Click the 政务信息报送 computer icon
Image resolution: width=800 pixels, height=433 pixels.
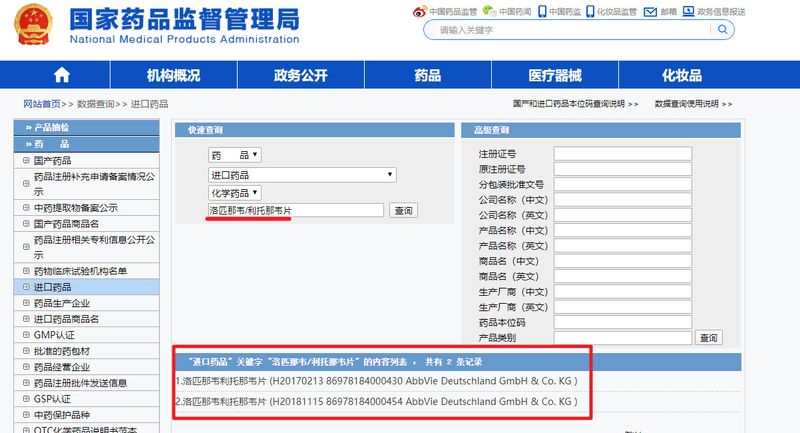coord(687,12)
